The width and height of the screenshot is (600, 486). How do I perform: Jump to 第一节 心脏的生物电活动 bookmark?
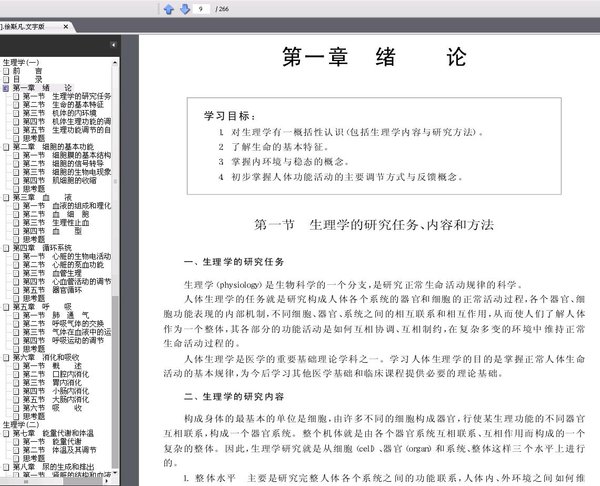coord(67,256)
